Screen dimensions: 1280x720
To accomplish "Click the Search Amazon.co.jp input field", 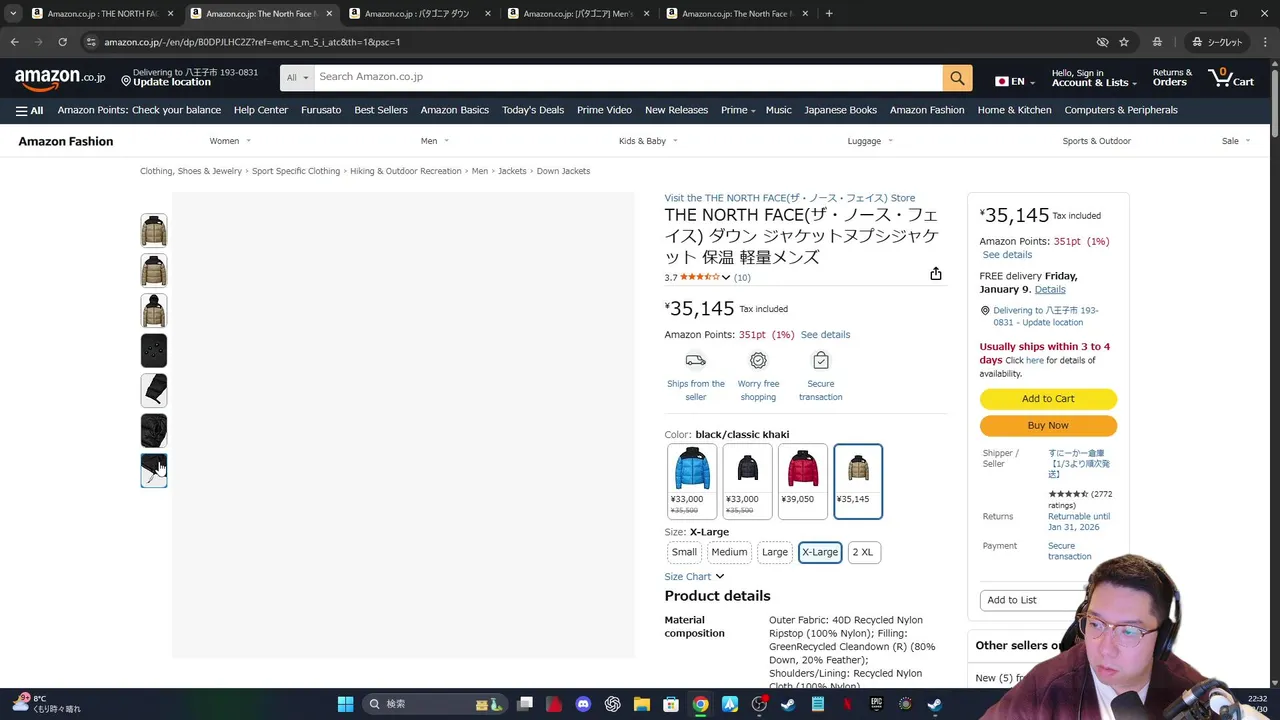I will click(x=628, y=77).
